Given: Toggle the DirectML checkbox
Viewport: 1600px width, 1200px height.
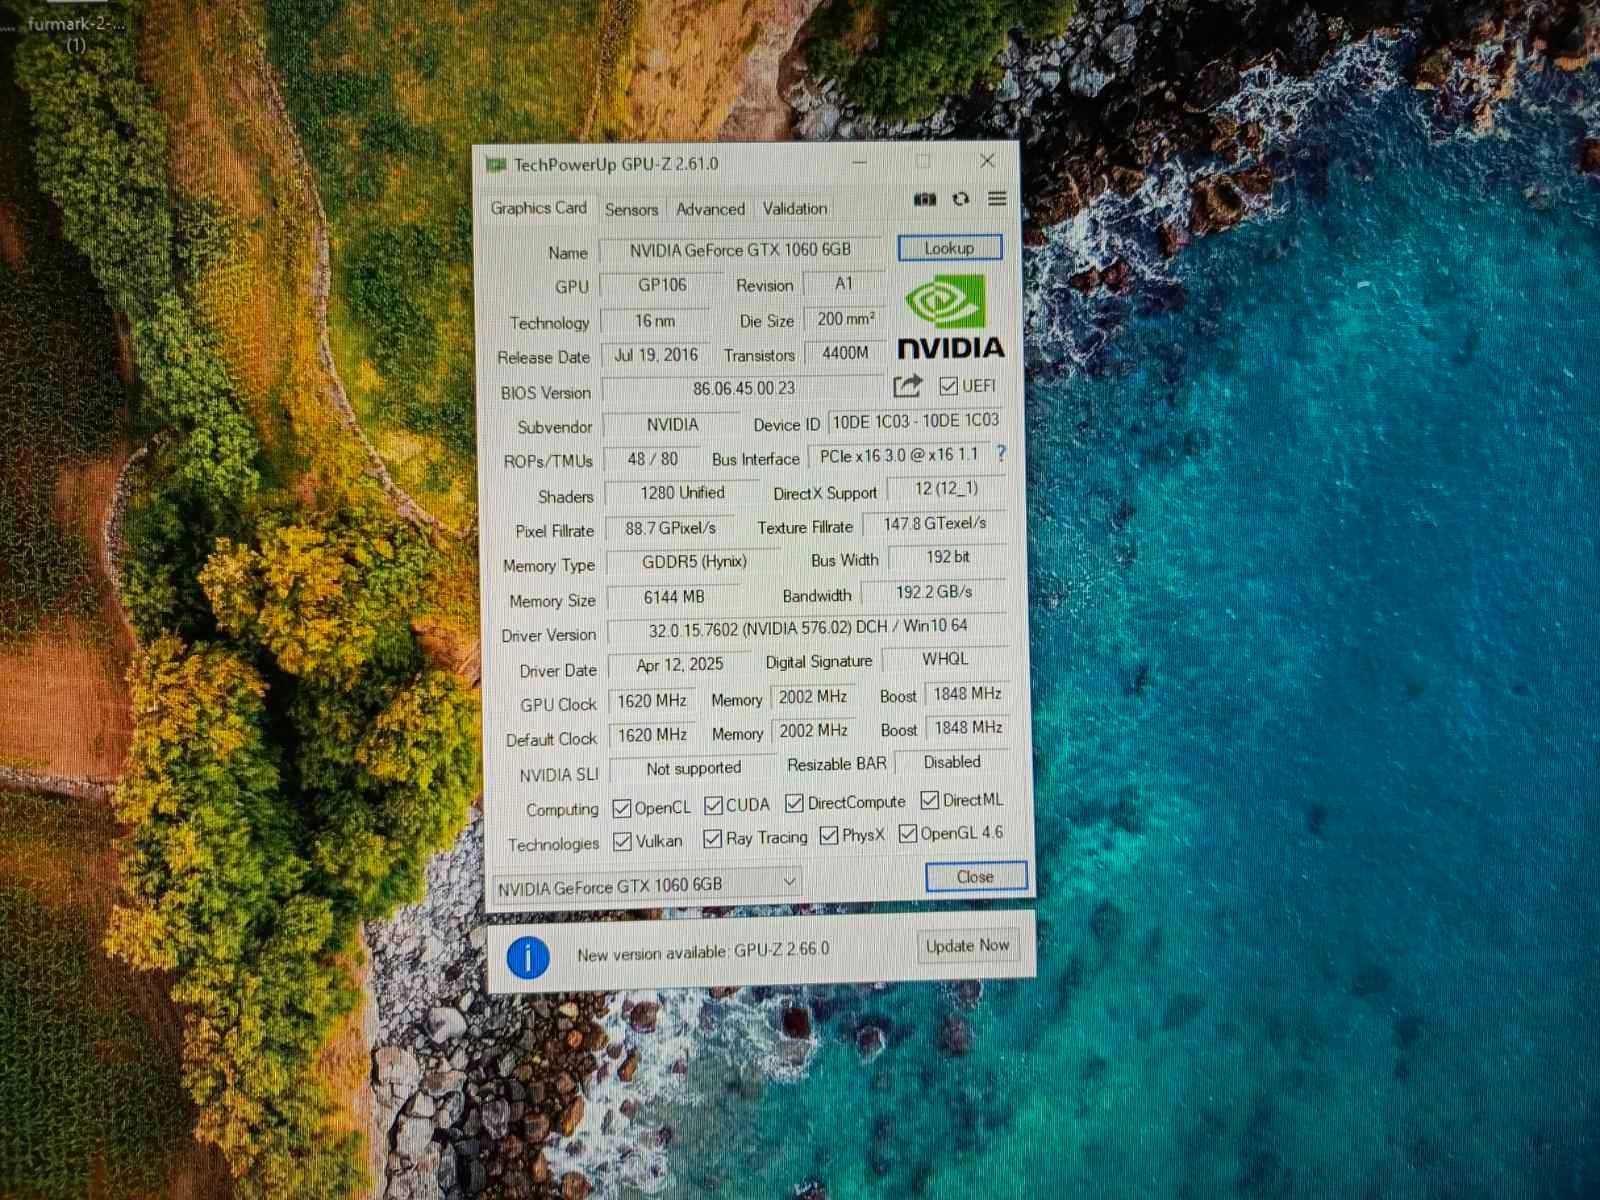Looking at the screenshot, I should tap(930, 800).
